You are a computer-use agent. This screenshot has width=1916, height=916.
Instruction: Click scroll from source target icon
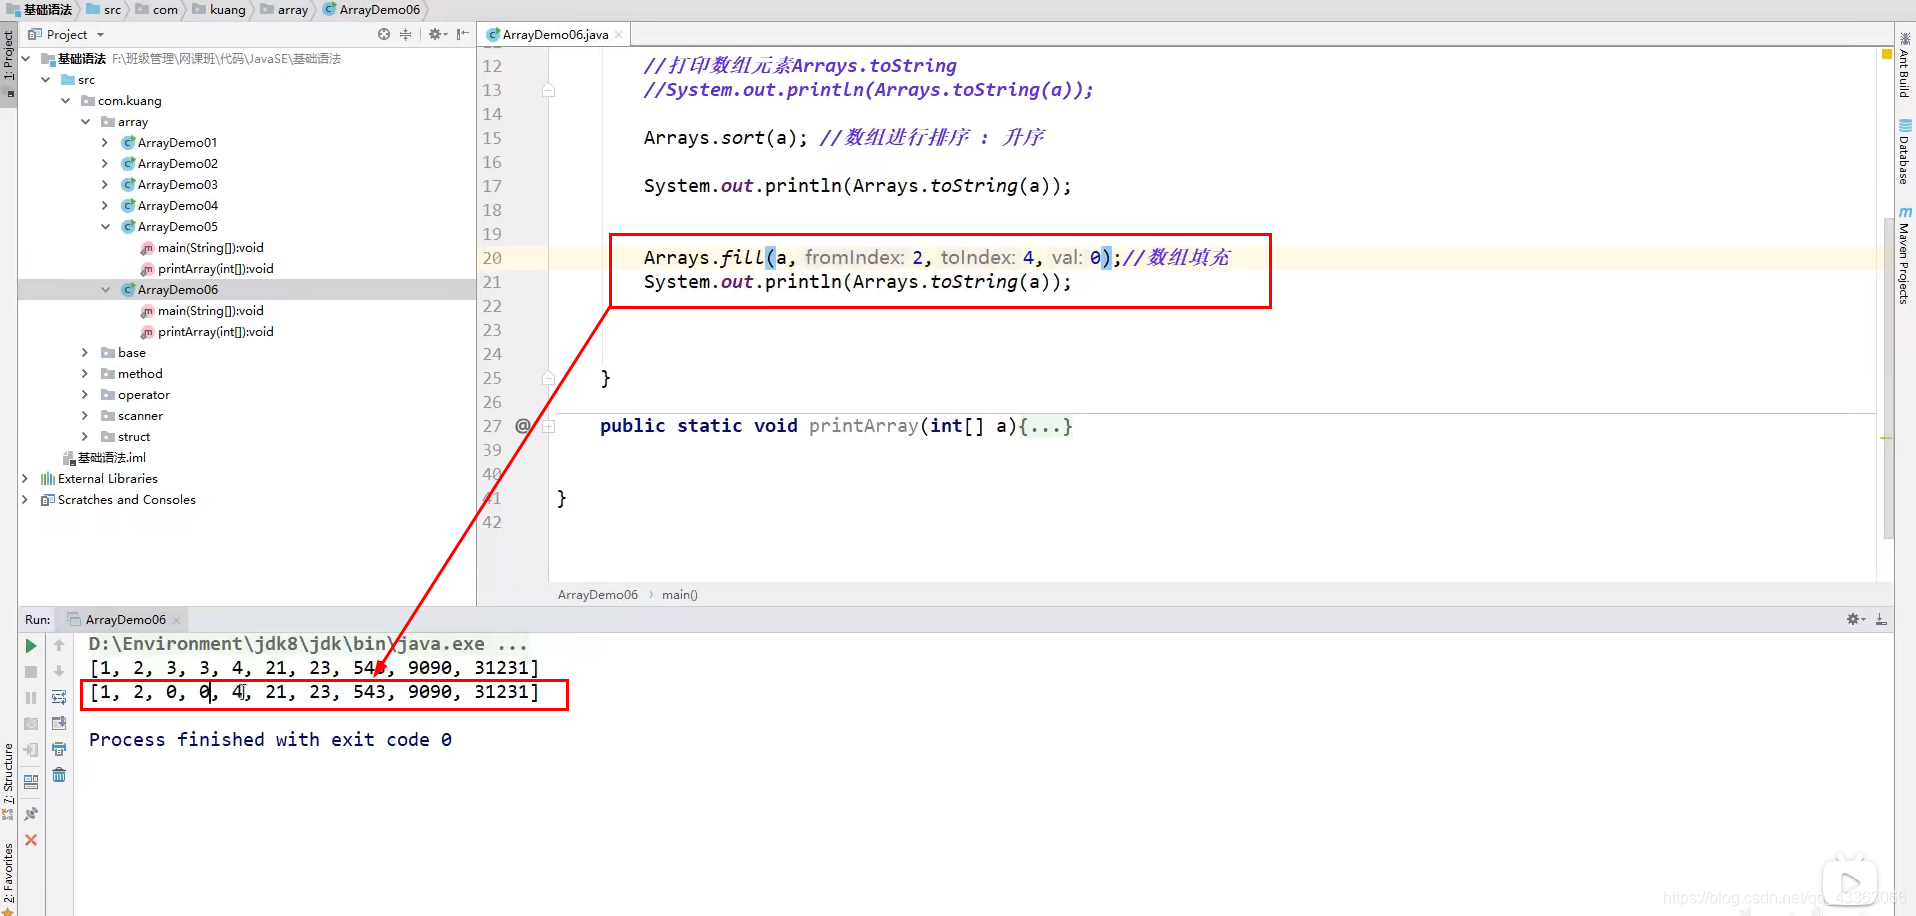tap(384, 34)
